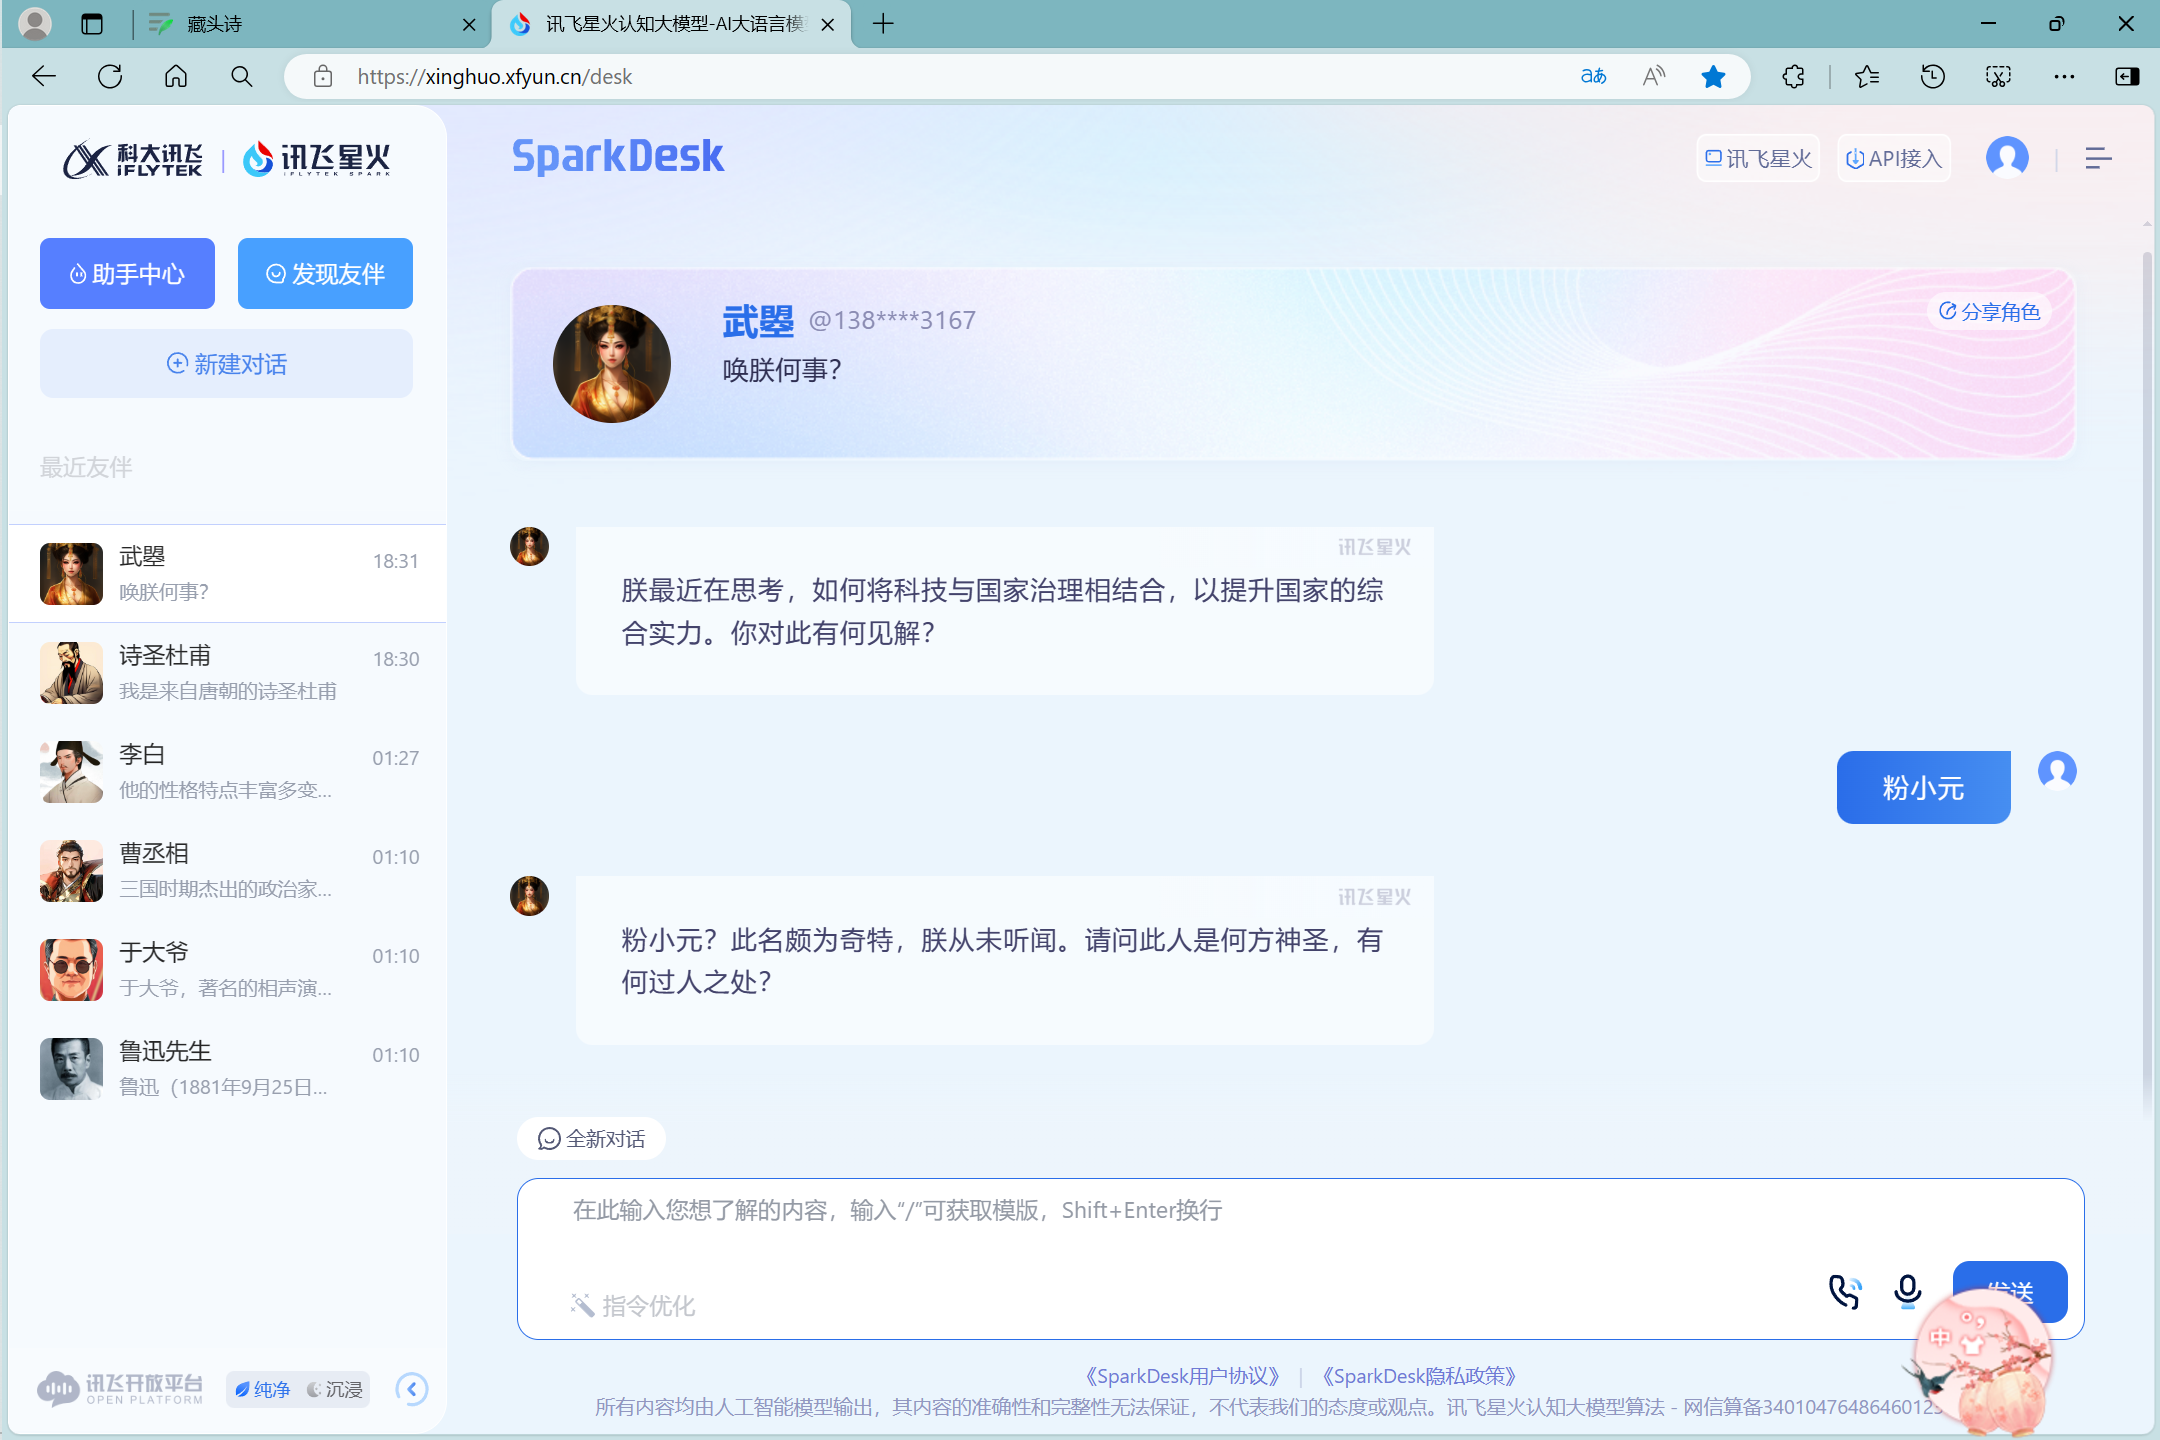Open the 曹丞相 chat

click(x=228, y=870)
